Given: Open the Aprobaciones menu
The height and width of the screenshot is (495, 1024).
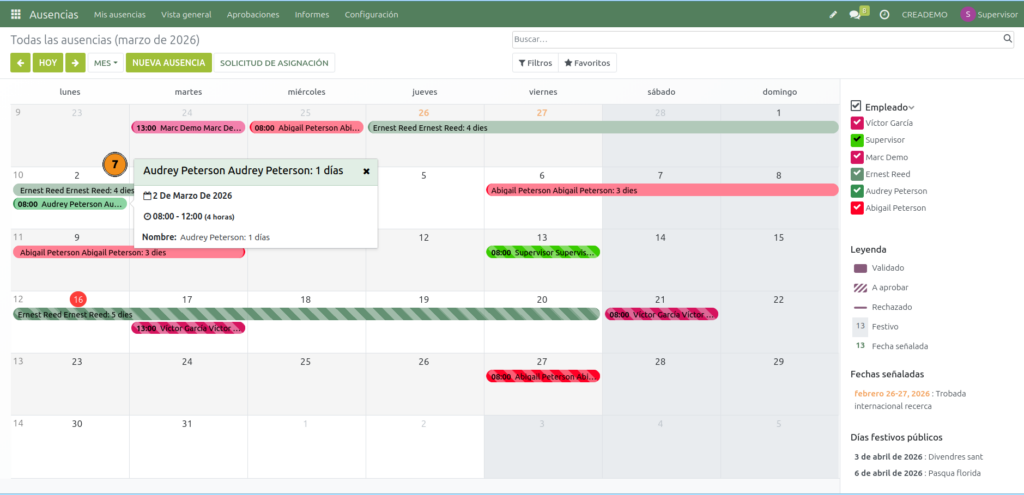Looking at the screenshot, I should coord(253,15).
